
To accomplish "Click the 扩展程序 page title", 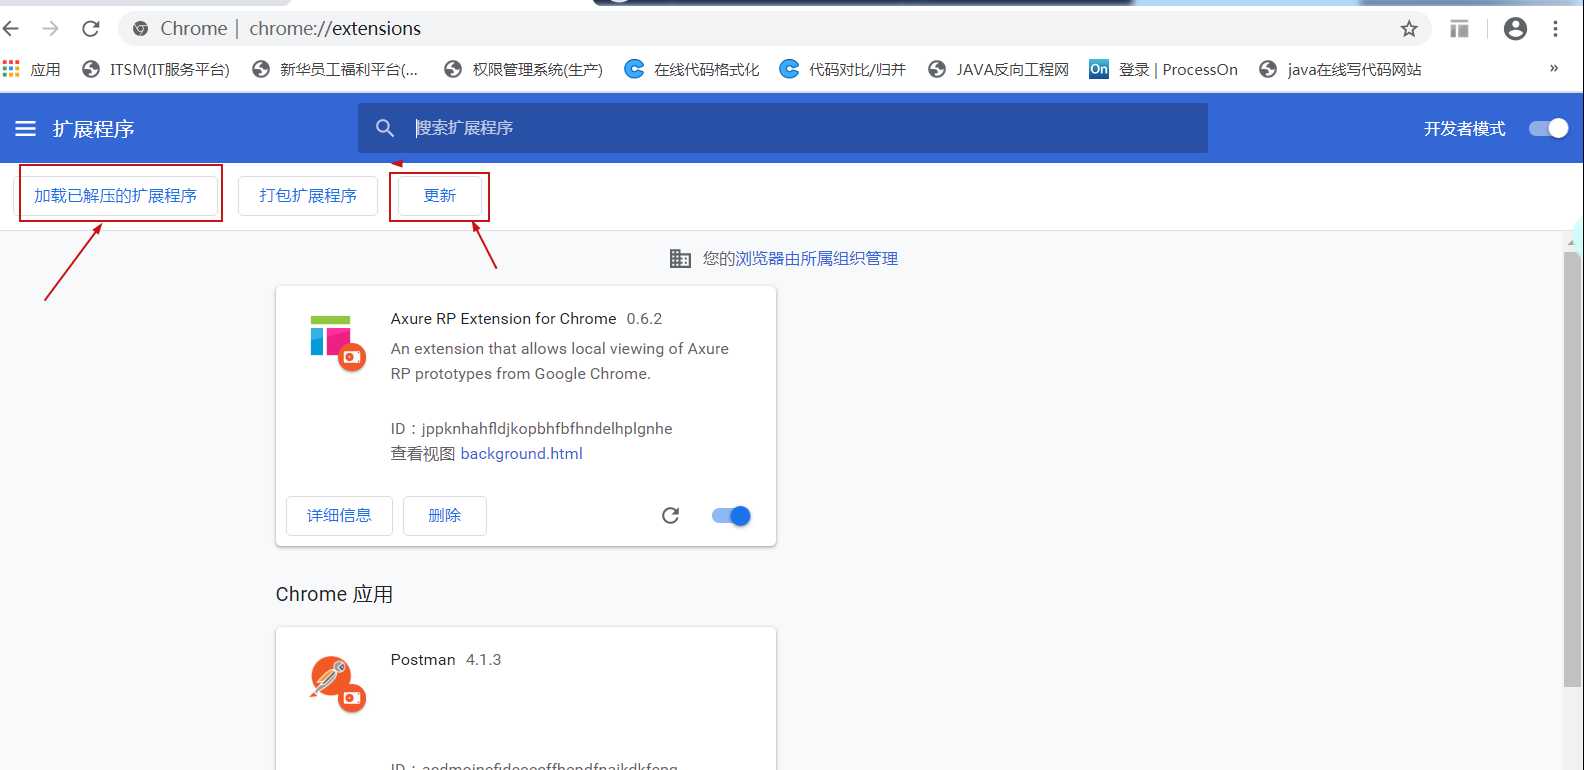I will coord(93,129).
